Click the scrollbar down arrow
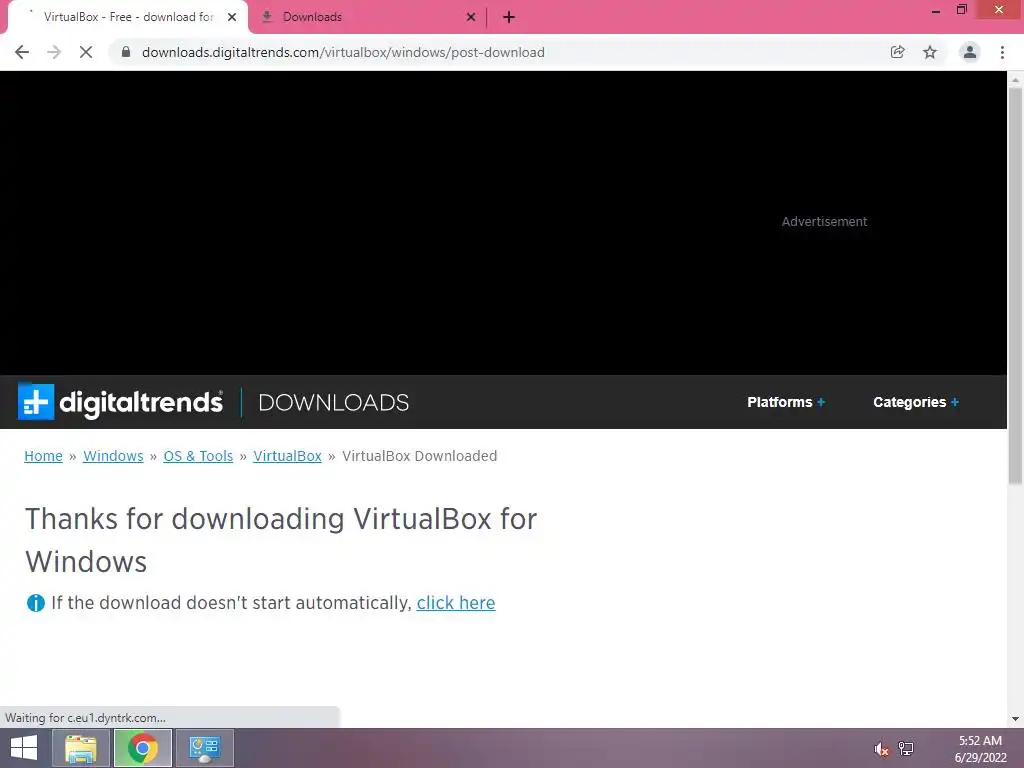The height and width of the screenshot is (768, 1024). 1015,719
